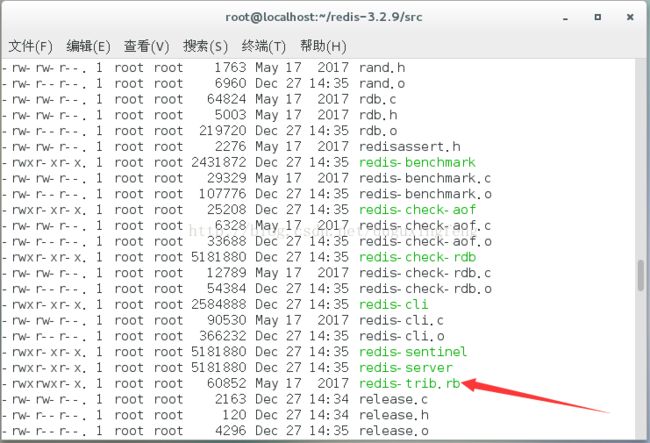Minimize the terminal window
The width and height of the screenshot is (650, 443).
pos(565,18)
